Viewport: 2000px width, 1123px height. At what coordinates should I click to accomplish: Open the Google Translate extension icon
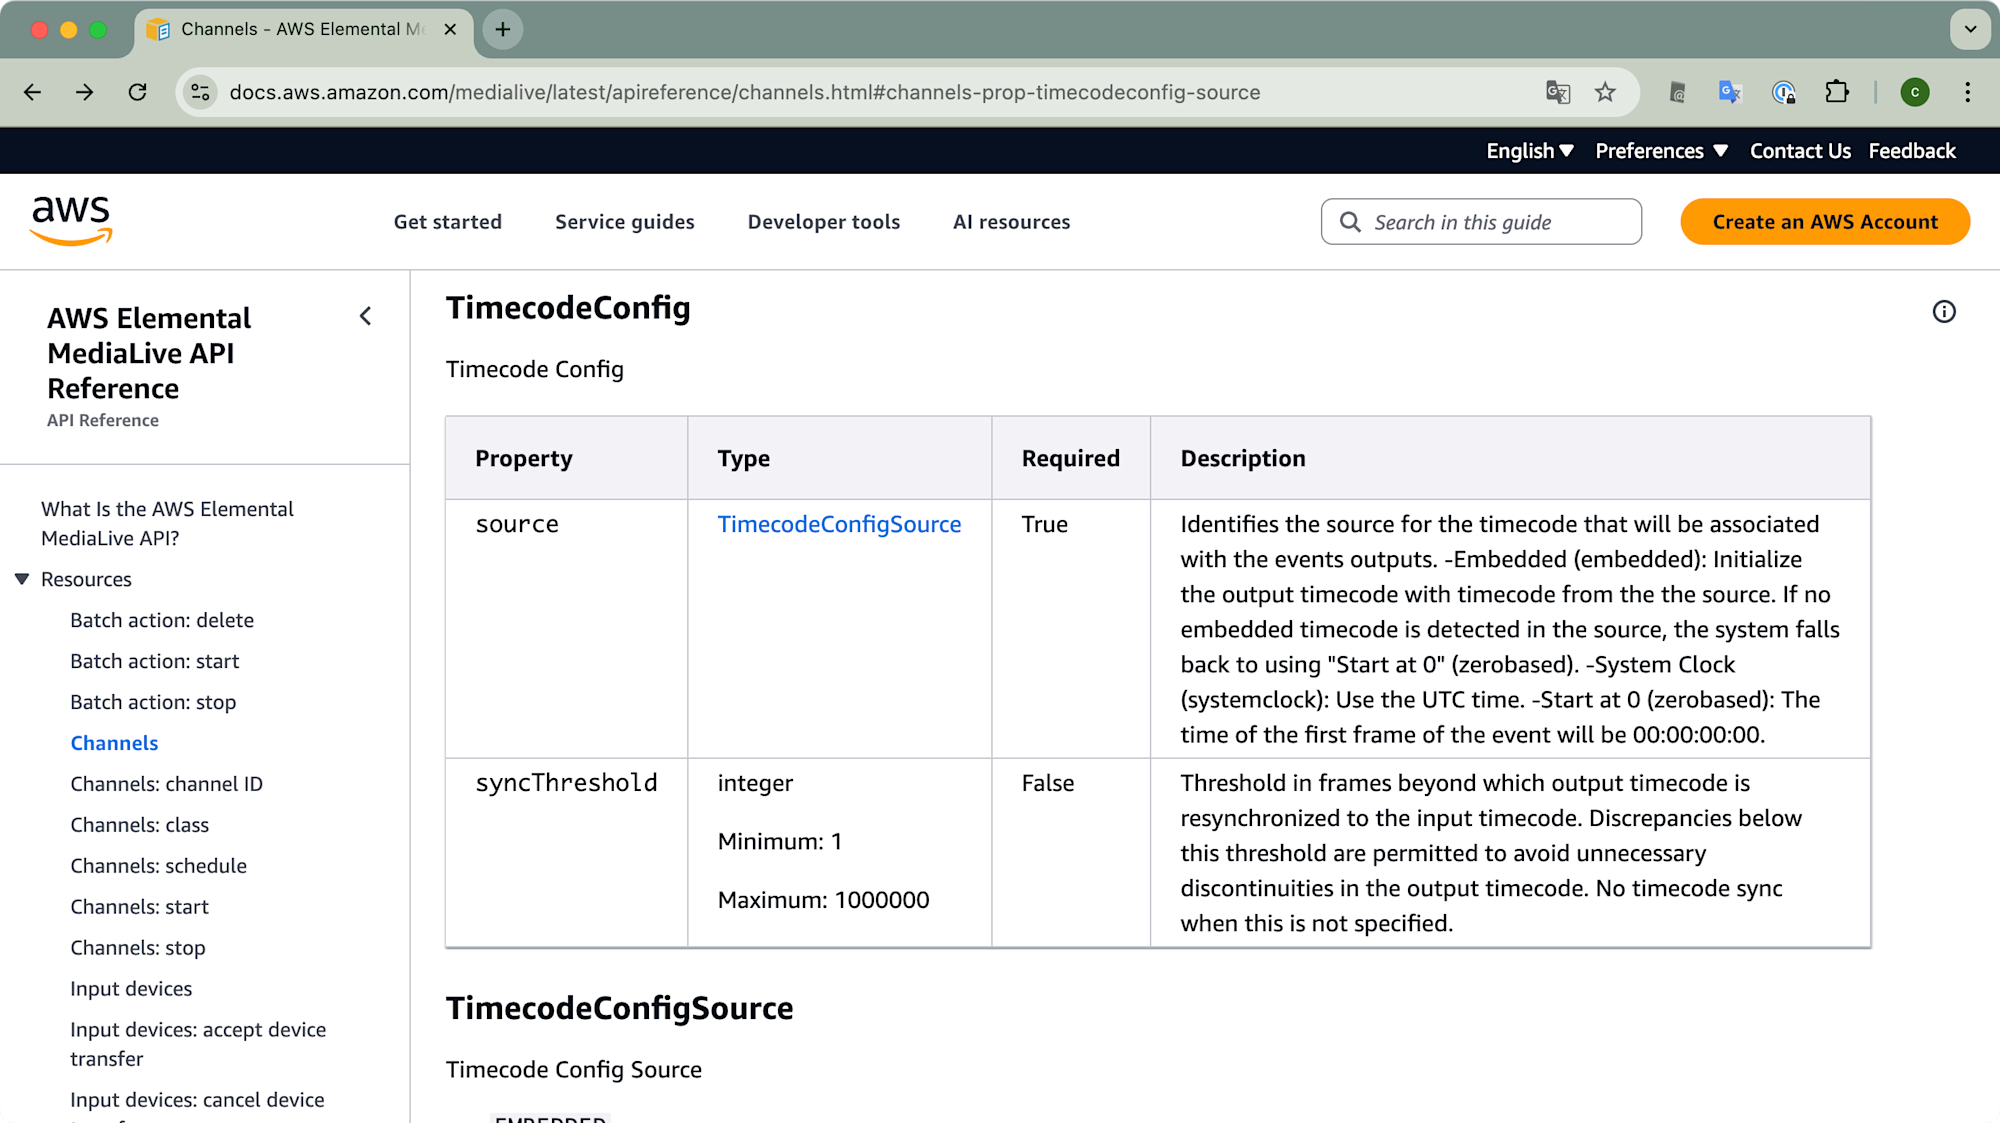[1730, 92]
